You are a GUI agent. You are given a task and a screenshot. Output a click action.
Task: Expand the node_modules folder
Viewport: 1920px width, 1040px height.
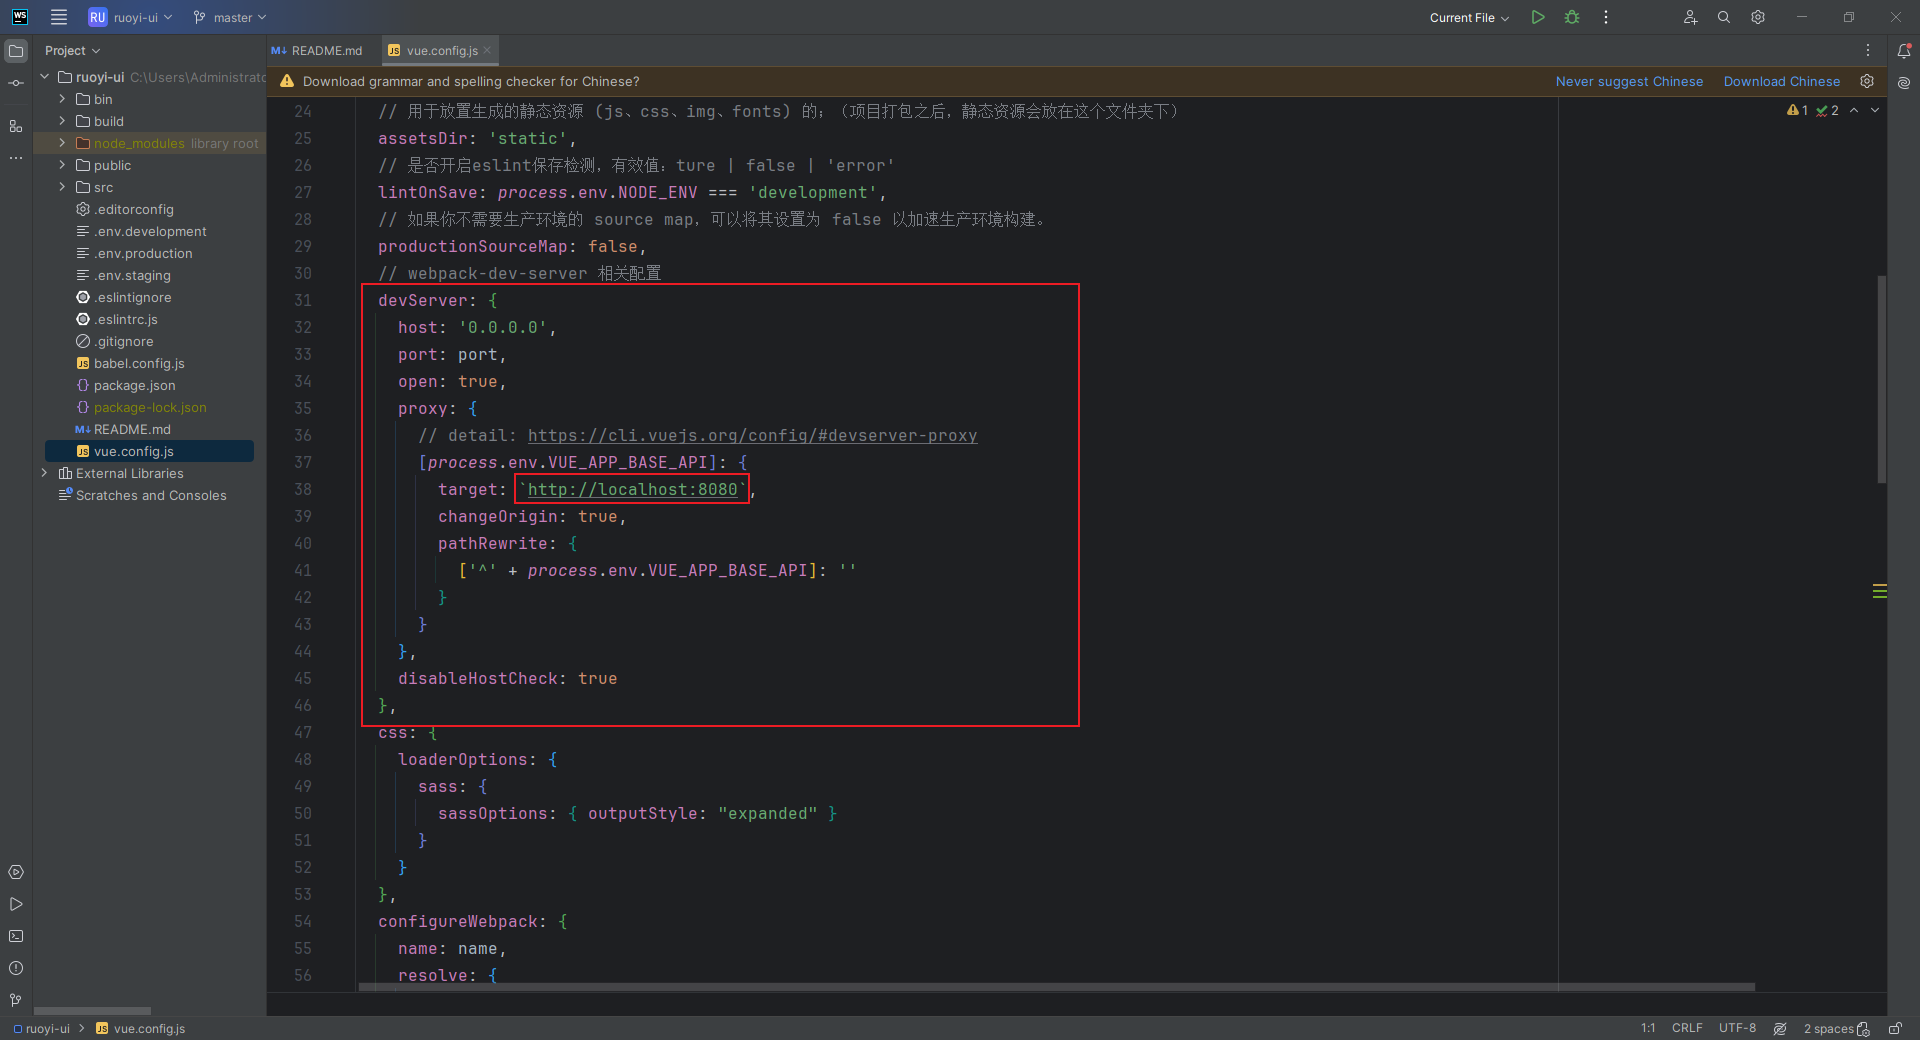(62, 143)
